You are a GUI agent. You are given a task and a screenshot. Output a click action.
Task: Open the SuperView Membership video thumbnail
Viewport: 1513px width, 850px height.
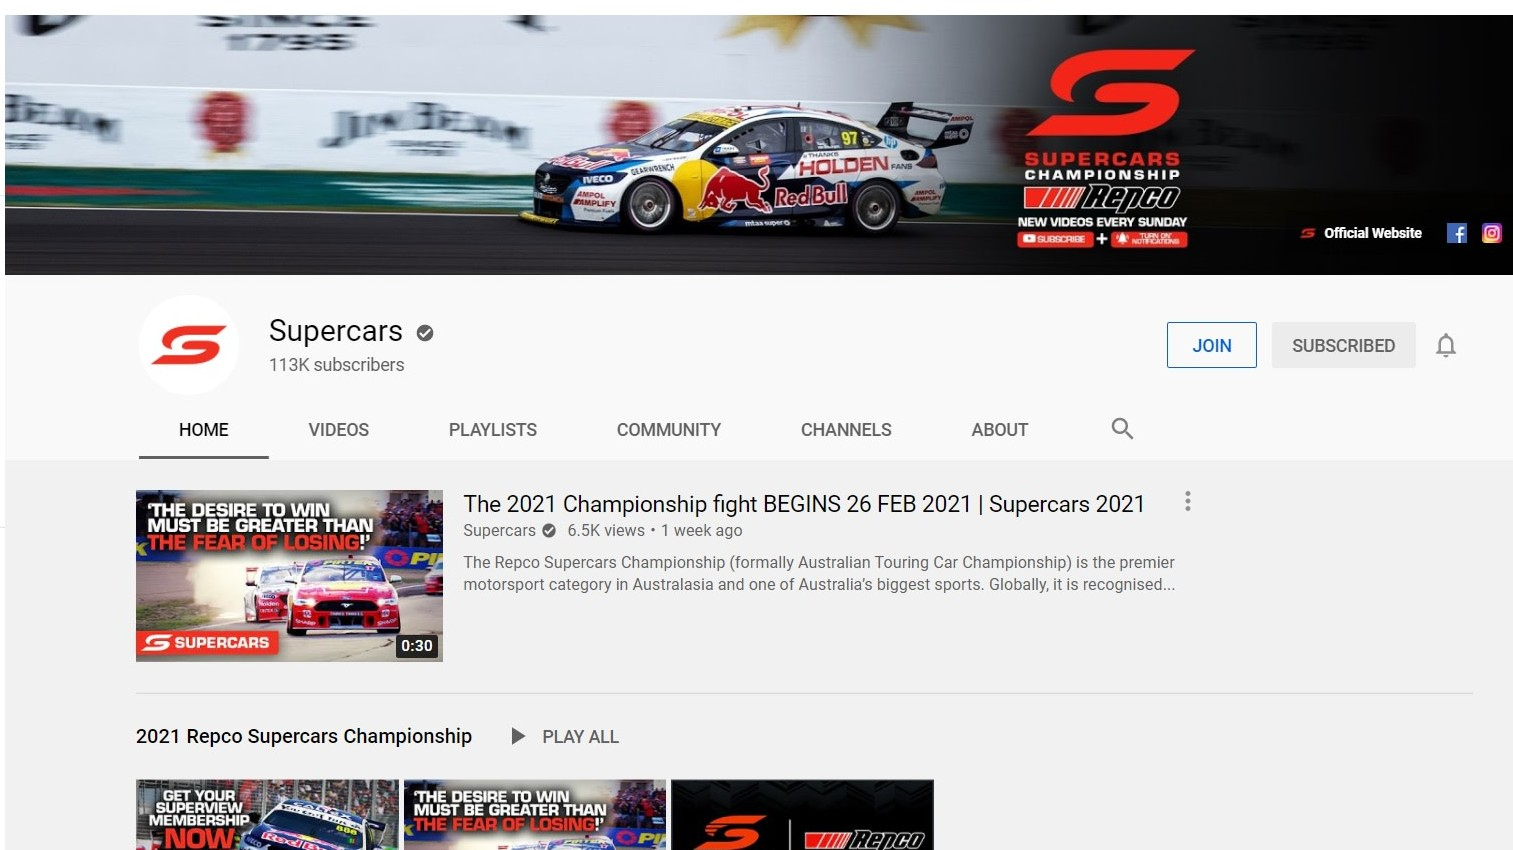coord(267,815)
